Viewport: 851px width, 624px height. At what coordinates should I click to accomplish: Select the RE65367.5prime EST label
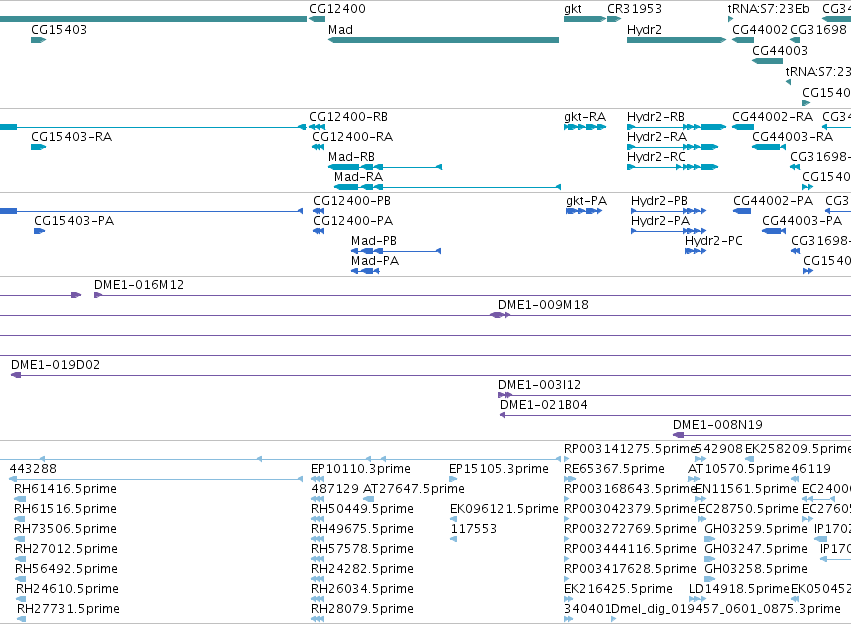coord(614,469)
